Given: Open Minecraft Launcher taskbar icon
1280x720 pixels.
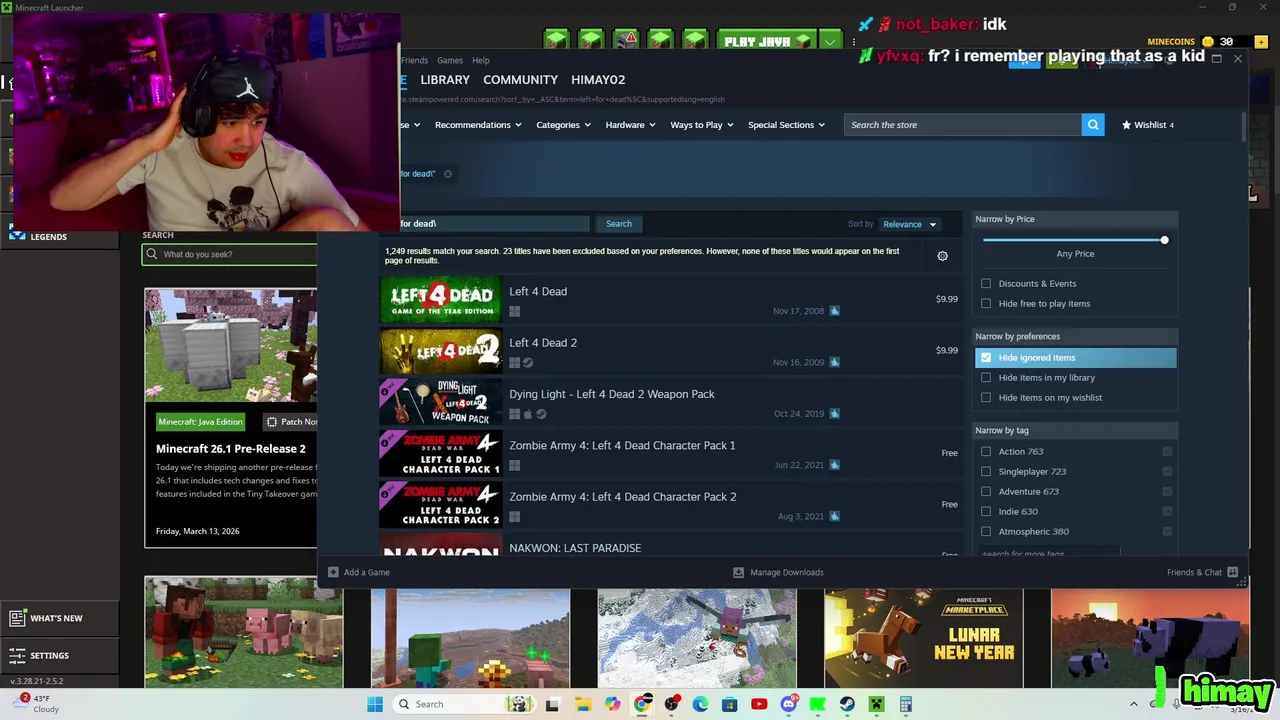Looking at the screenshot, I should coord(876,704).
